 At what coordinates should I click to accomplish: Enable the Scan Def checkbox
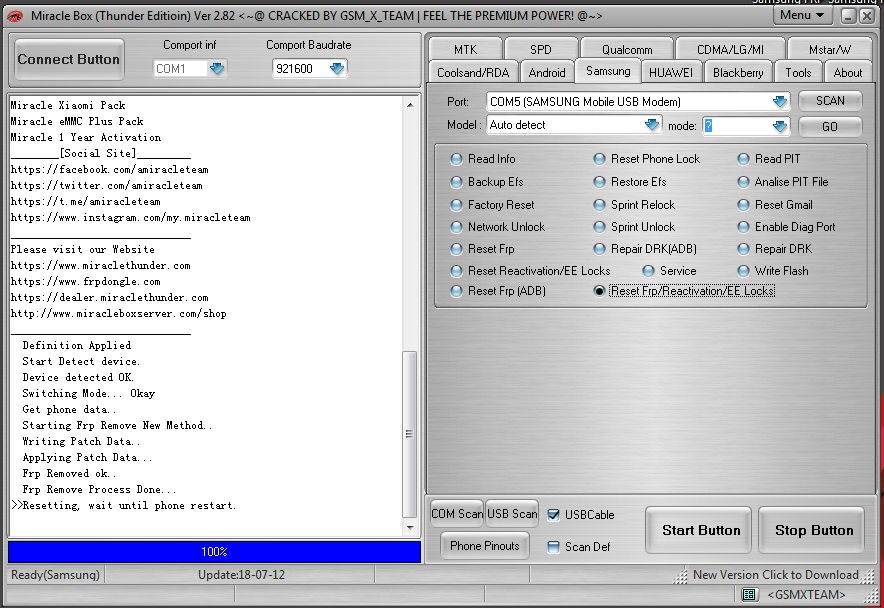[x=554, y=547]
